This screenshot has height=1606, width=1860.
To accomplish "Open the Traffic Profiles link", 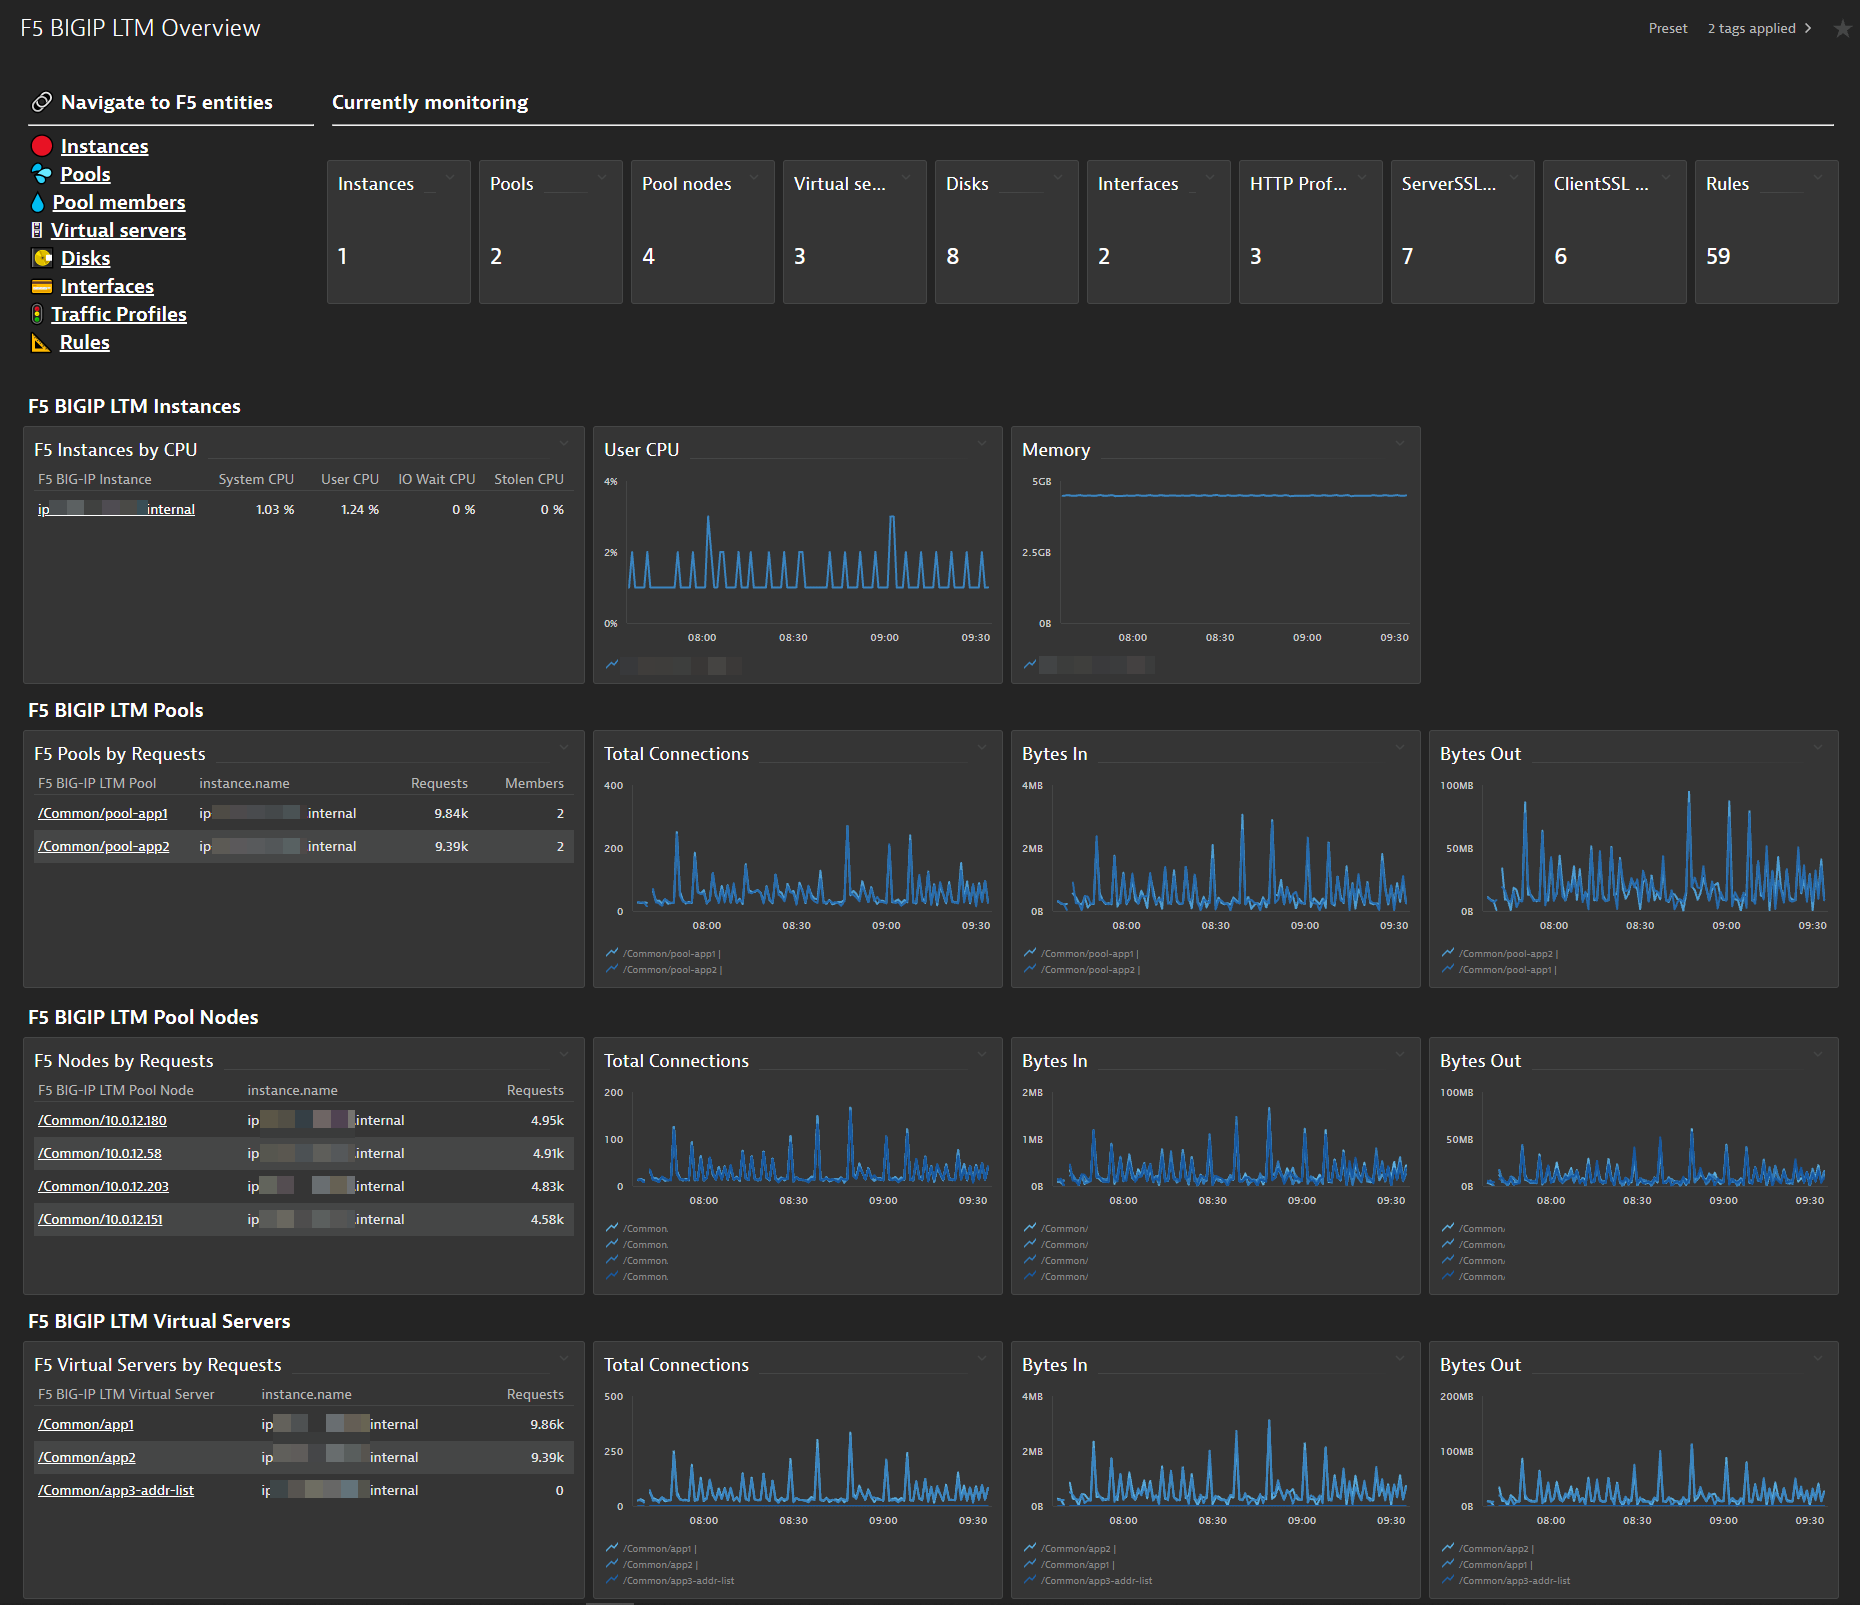I will 118,314.
